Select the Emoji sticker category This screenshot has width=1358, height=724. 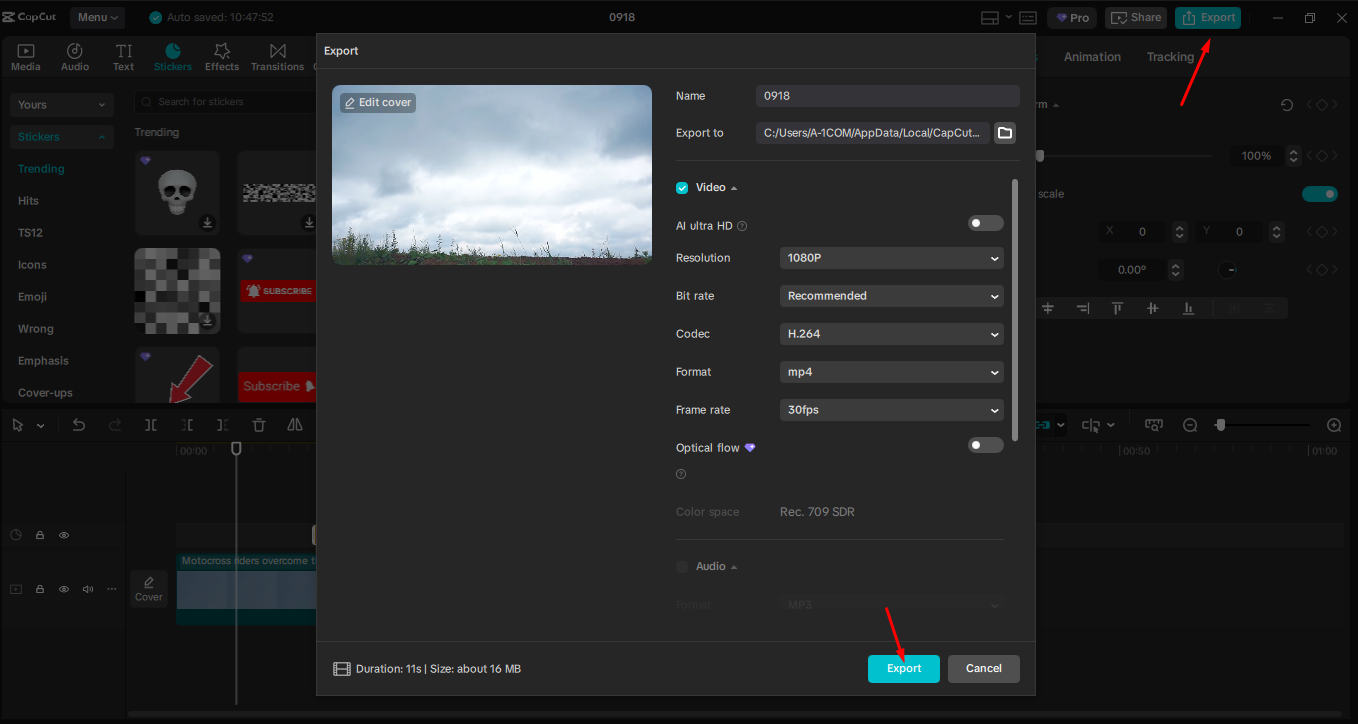pos(32,297)
